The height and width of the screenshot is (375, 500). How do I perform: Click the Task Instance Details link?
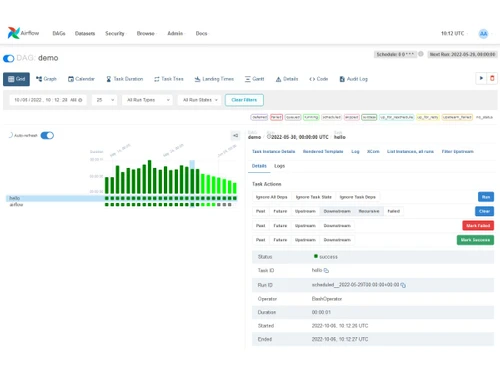pyautogui.click(x=274, y=151)
